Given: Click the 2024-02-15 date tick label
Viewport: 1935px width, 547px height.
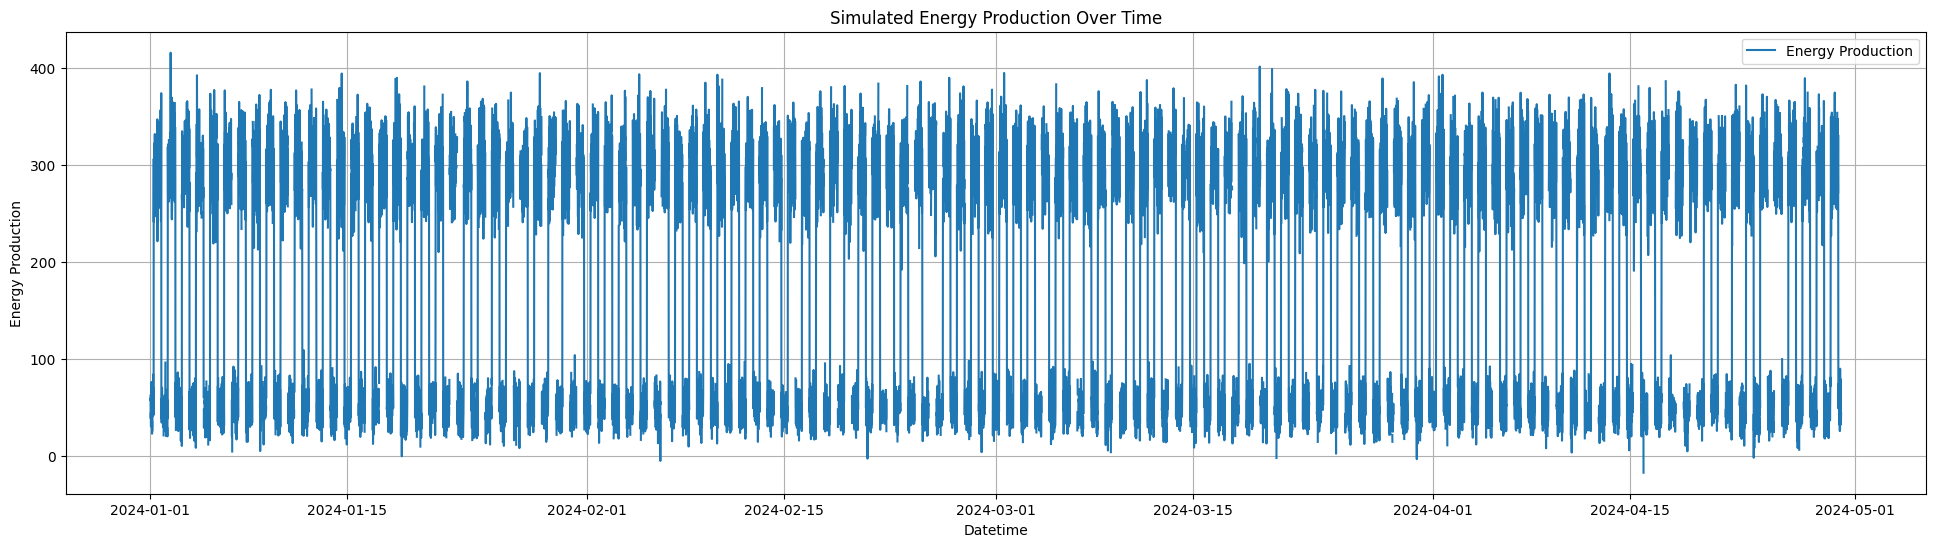Looking at the screenshot, I should tap(784, 510).
